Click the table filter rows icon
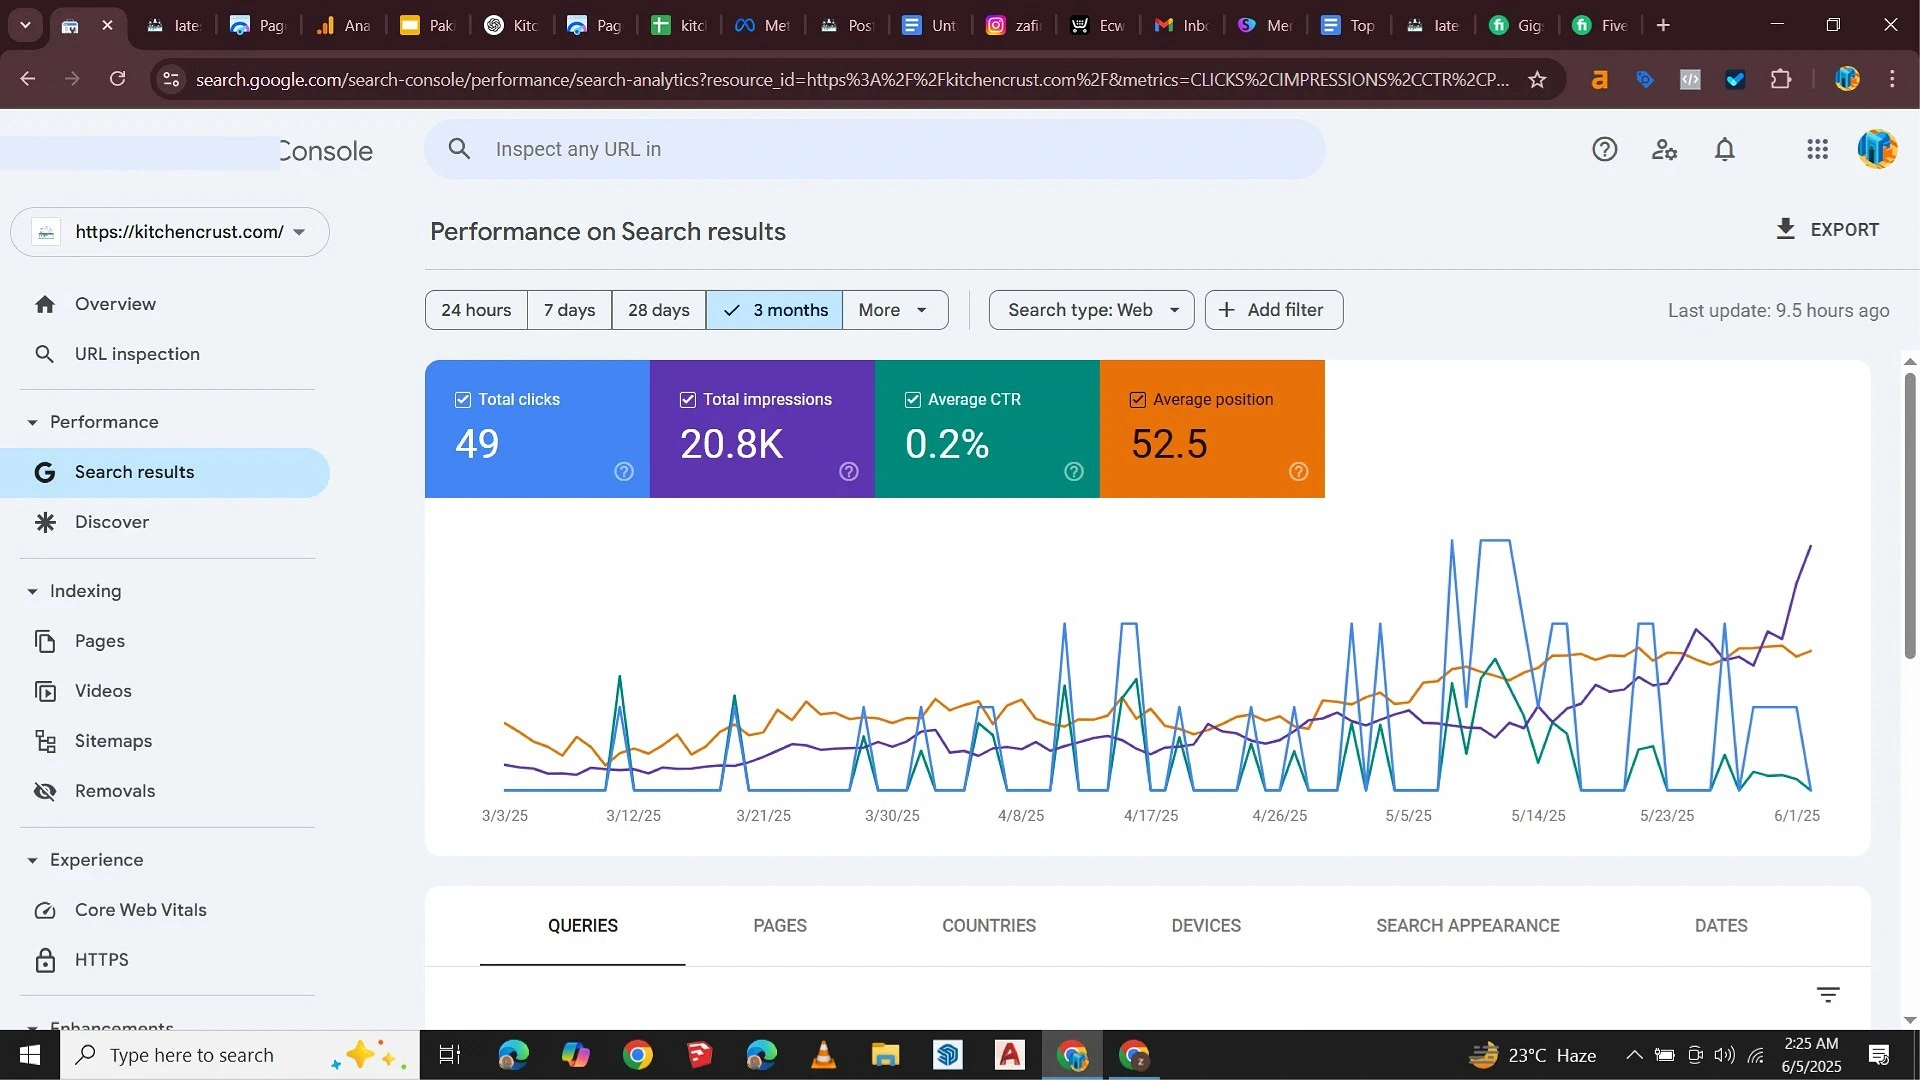 pyautogui.click(x=1827, y=994)
